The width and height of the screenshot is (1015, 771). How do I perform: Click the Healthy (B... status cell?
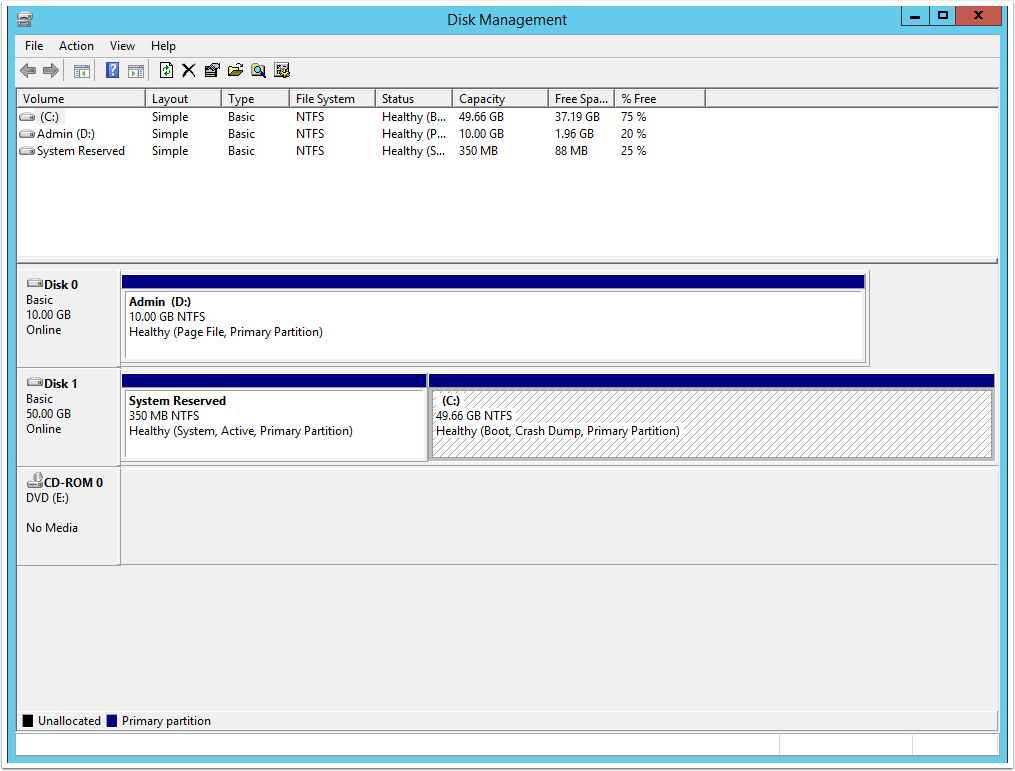[414, 117]
